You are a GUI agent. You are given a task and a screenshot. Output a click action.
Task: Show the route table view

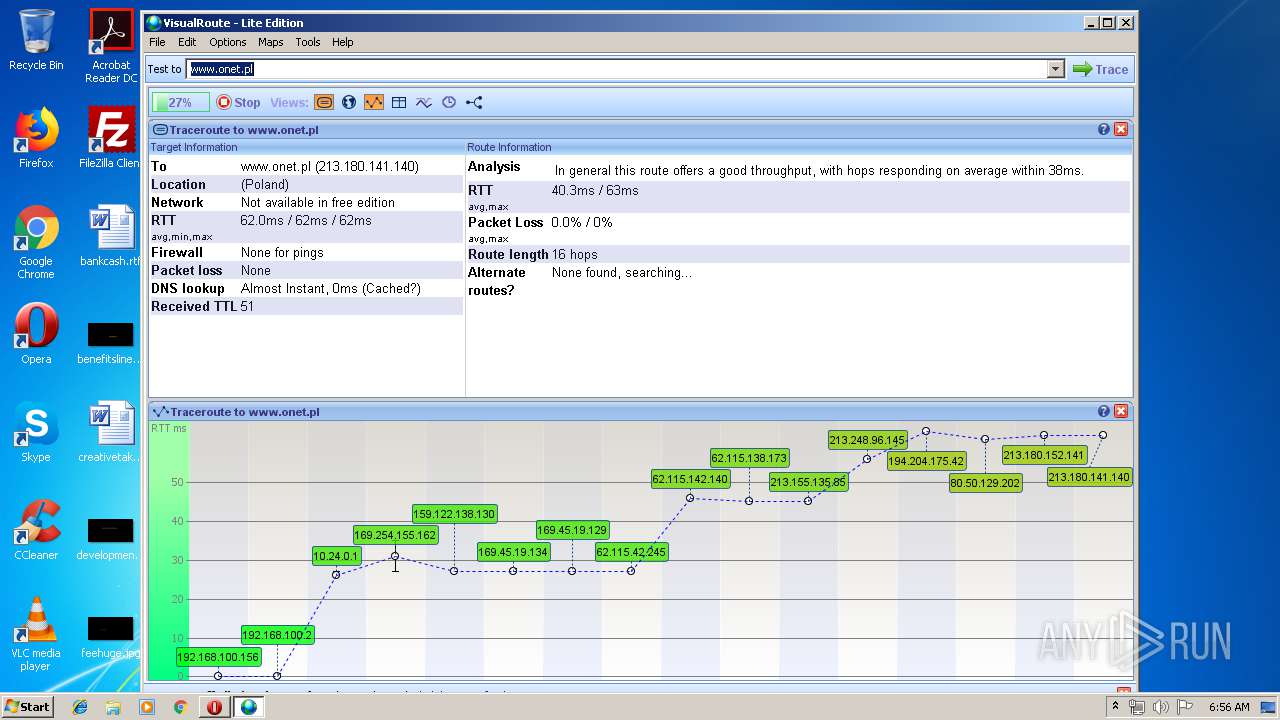point(399,102)
